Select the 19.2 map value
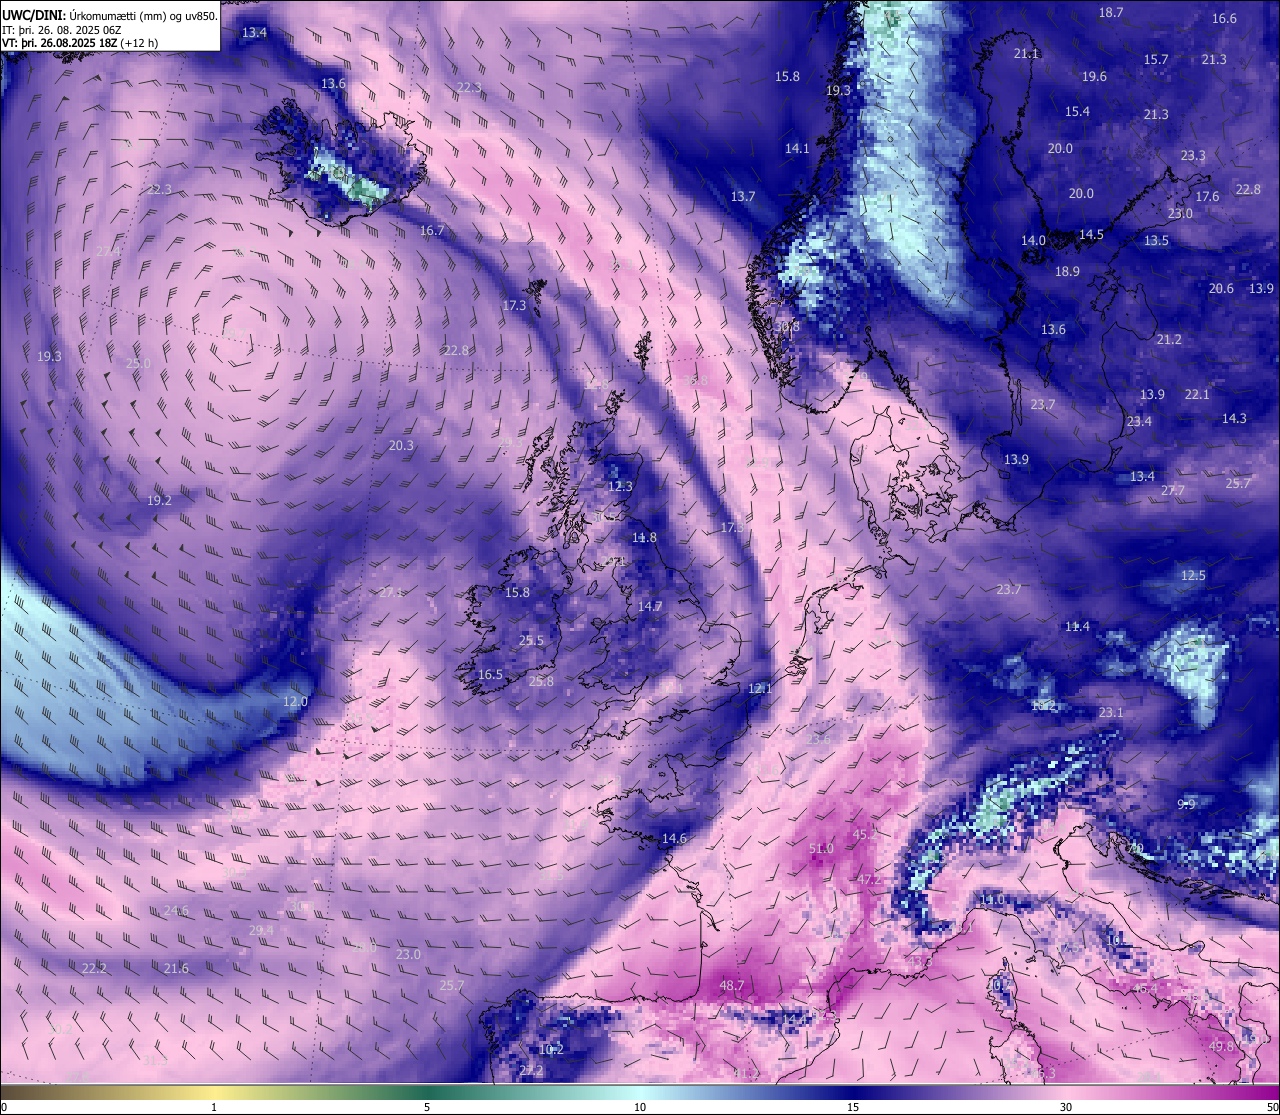The height and width of the screenshot is (1115, 1280). tap(159, 501)
